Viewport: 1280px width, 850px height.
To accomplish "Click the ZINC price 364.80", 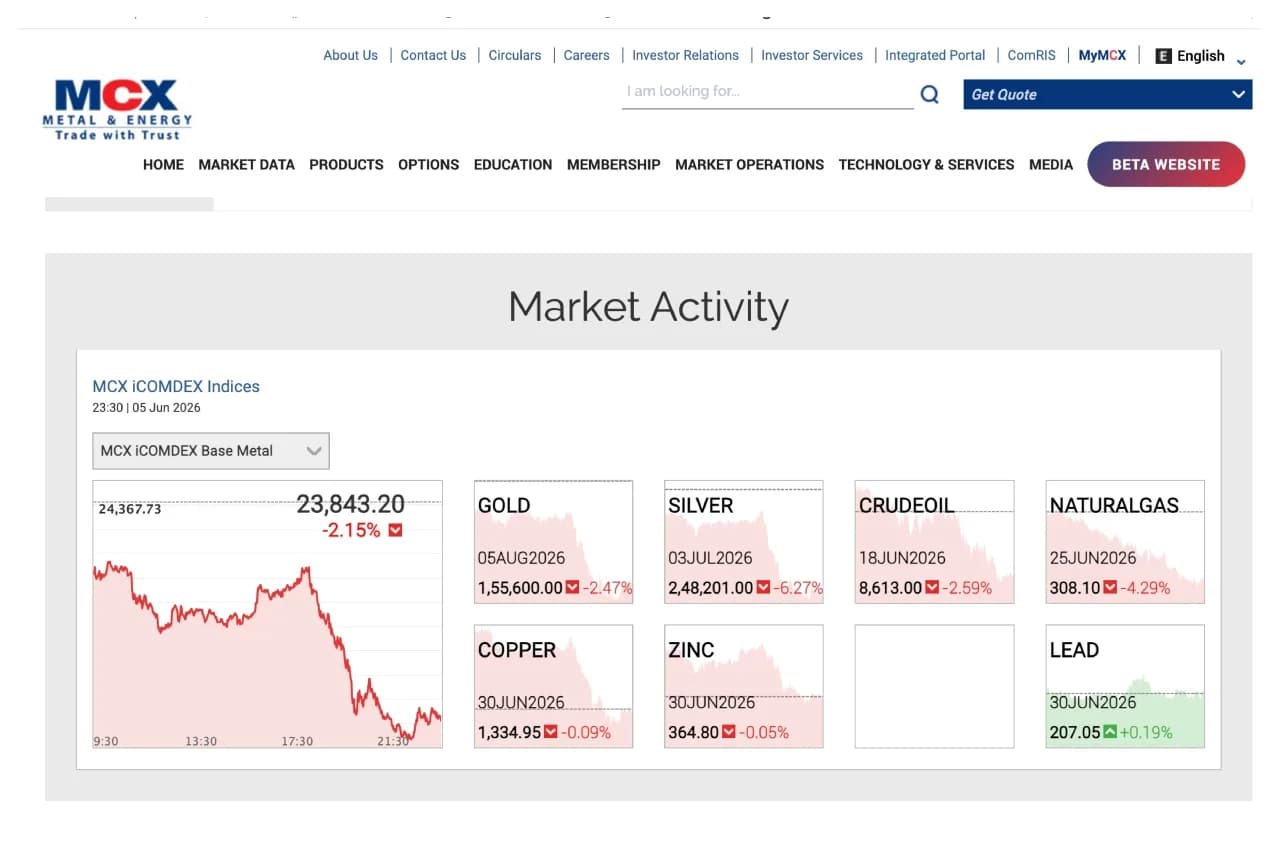I will [694, 733].
